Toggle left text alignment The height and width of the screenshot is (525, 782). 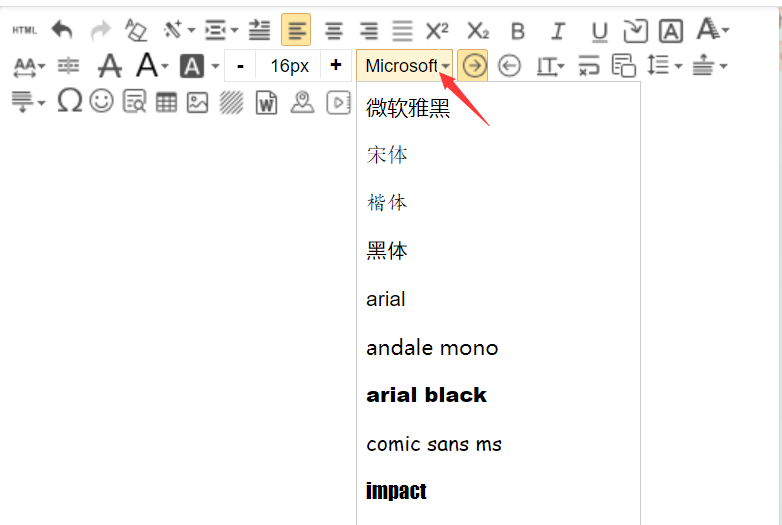[x=296, y=31]
